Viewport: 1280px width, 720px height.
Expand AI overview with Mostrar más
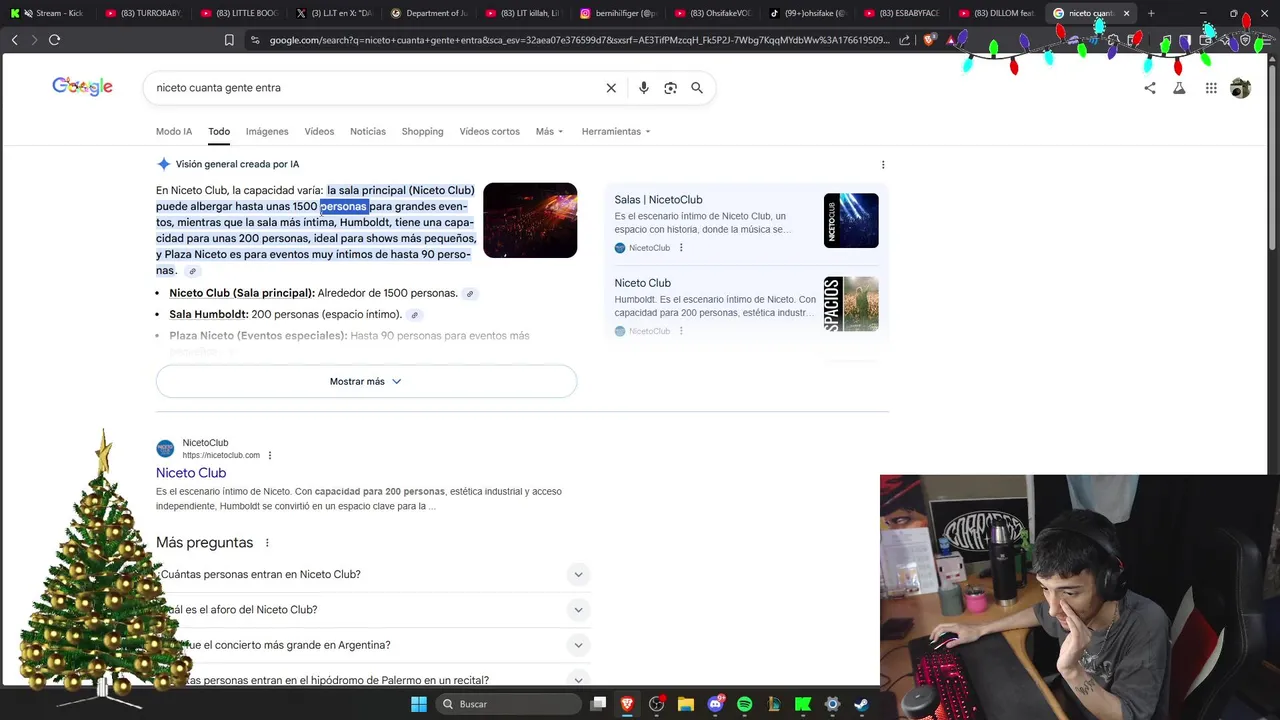click(x=366, y=381)
